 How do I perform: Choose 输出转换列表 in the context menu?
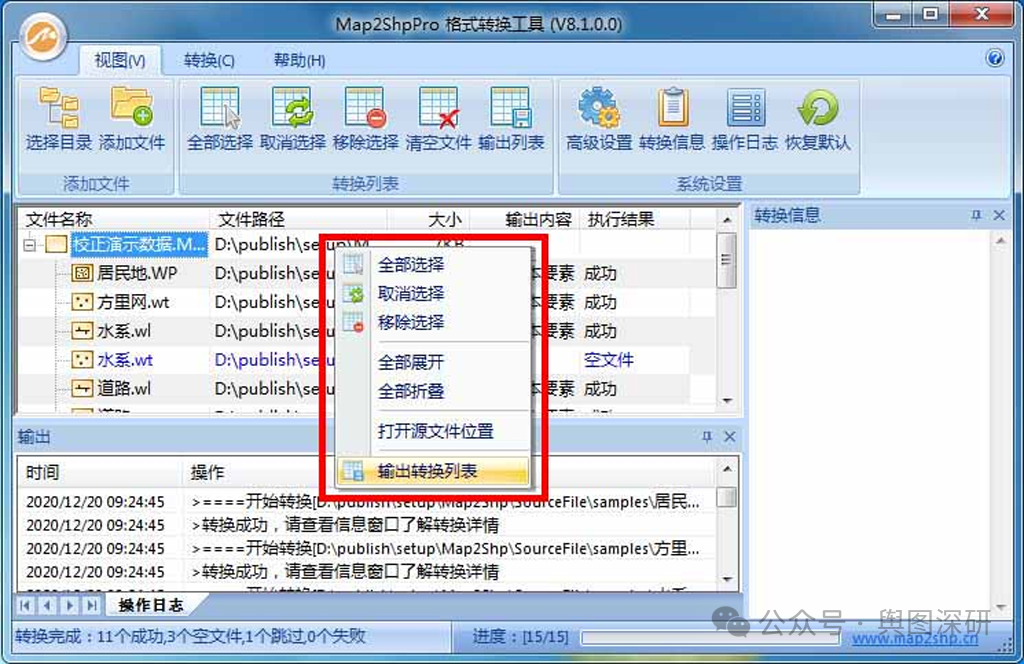pos(432,471)
